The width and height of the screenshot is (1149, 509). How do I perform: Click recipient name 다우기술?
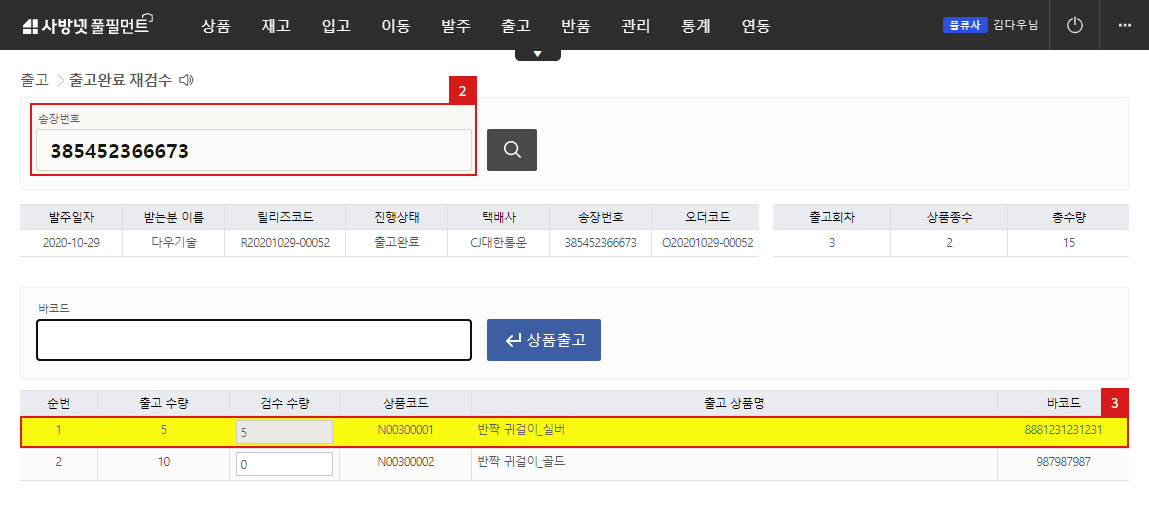coord(174,242)
